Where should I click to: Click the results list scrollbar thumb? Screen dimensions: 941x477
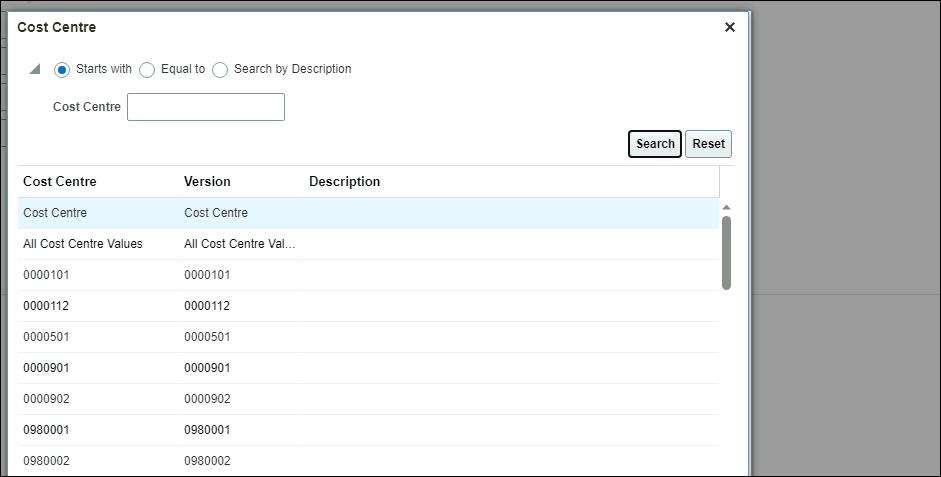[726, 253]
